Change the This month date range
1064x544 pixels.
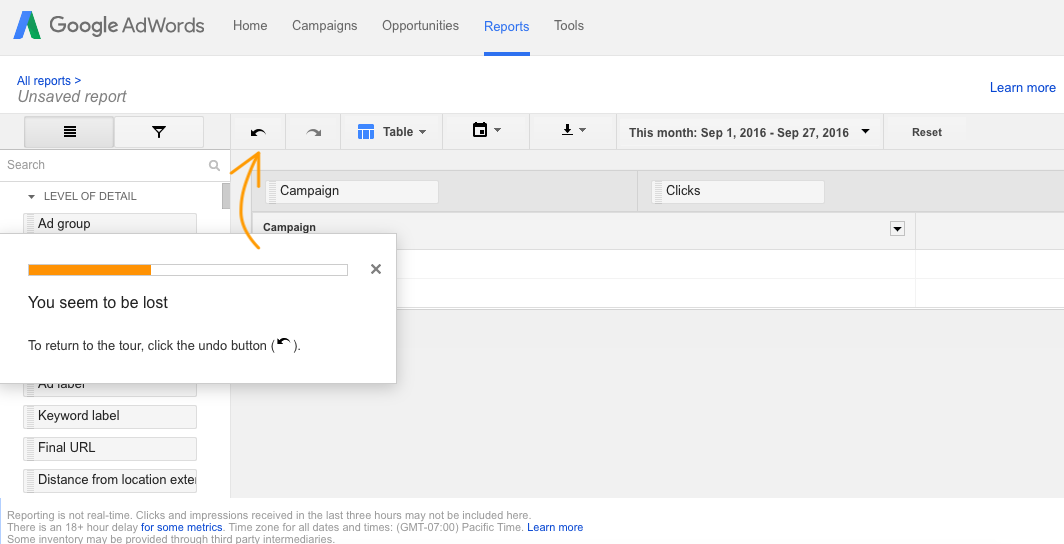(x=749, y=132)
